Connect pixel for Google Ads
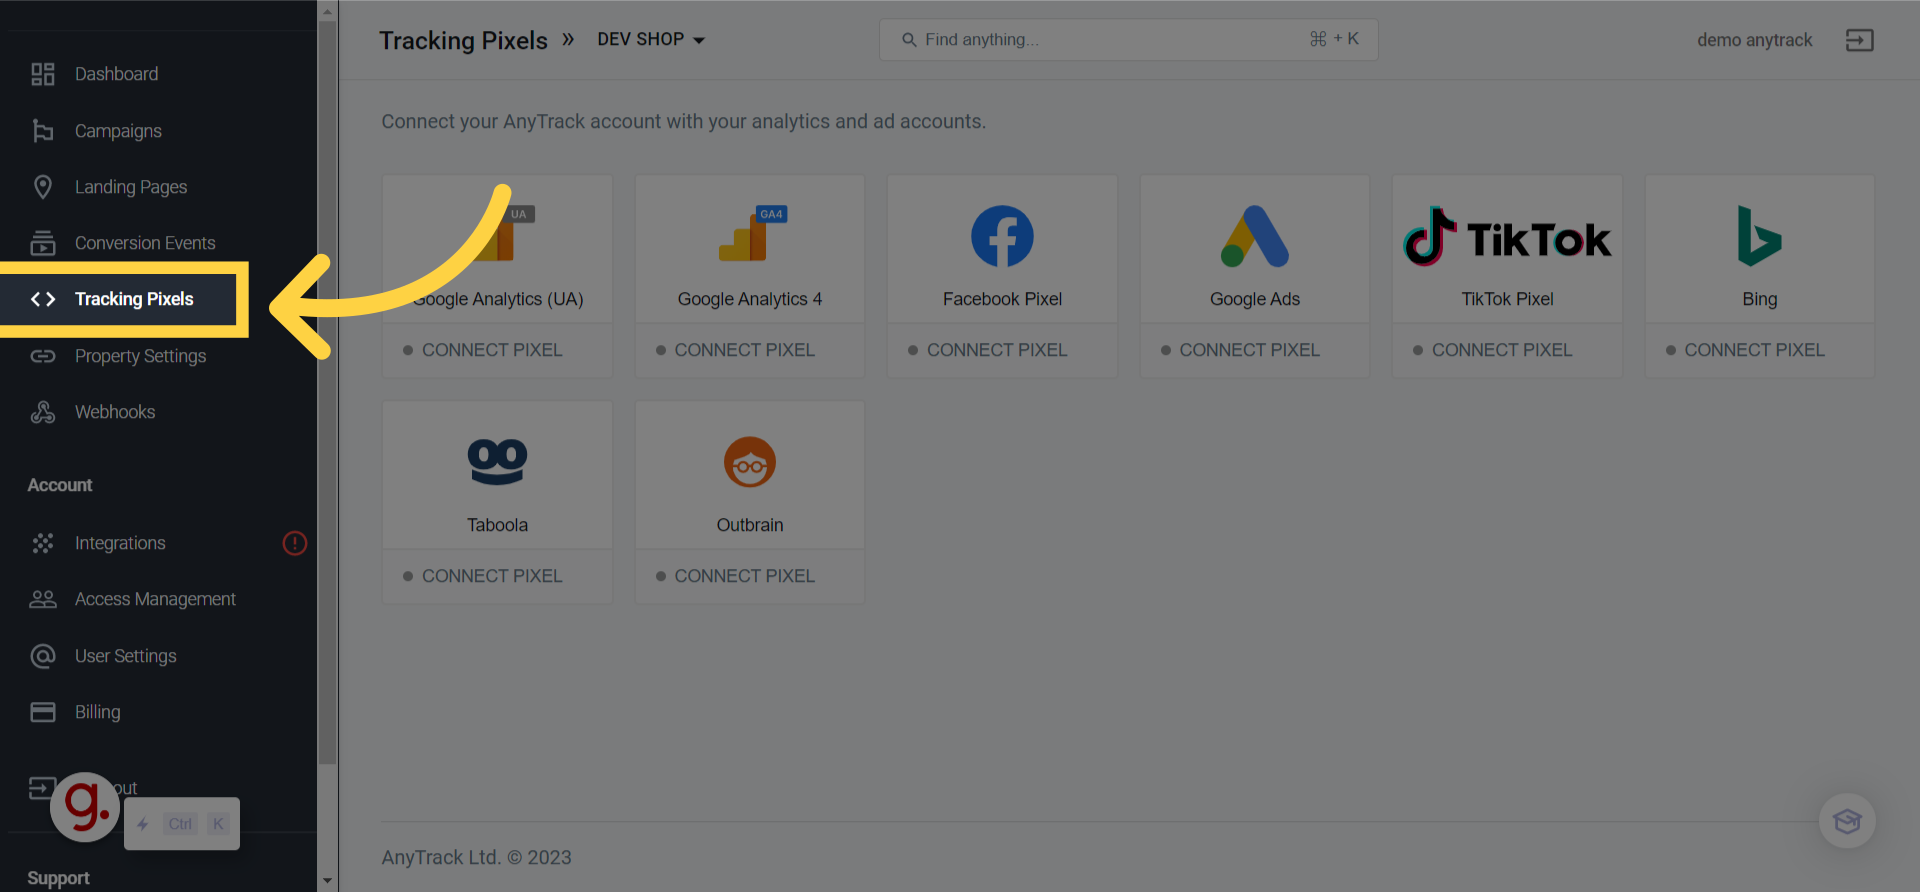The image size is (1920, 892). (1240, 350)
